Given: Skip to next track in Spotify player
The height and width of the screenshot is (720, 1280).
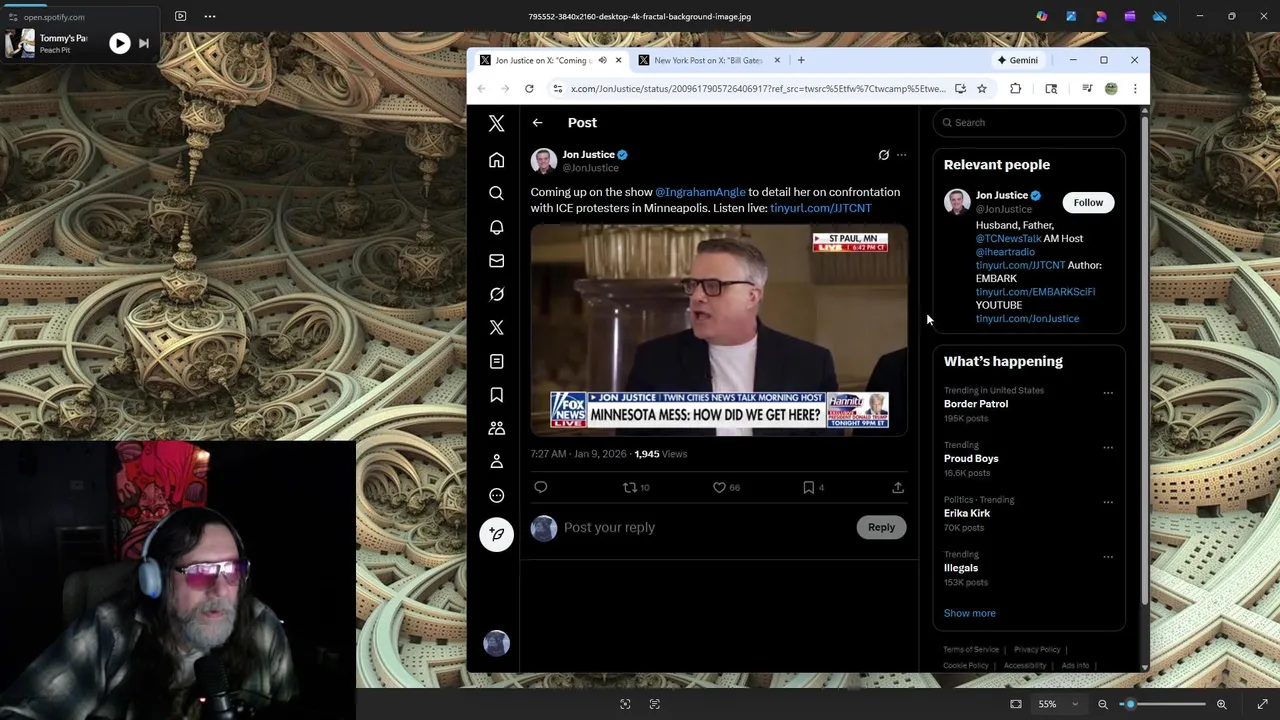Looking at the screenshot, I should [144, 43].
